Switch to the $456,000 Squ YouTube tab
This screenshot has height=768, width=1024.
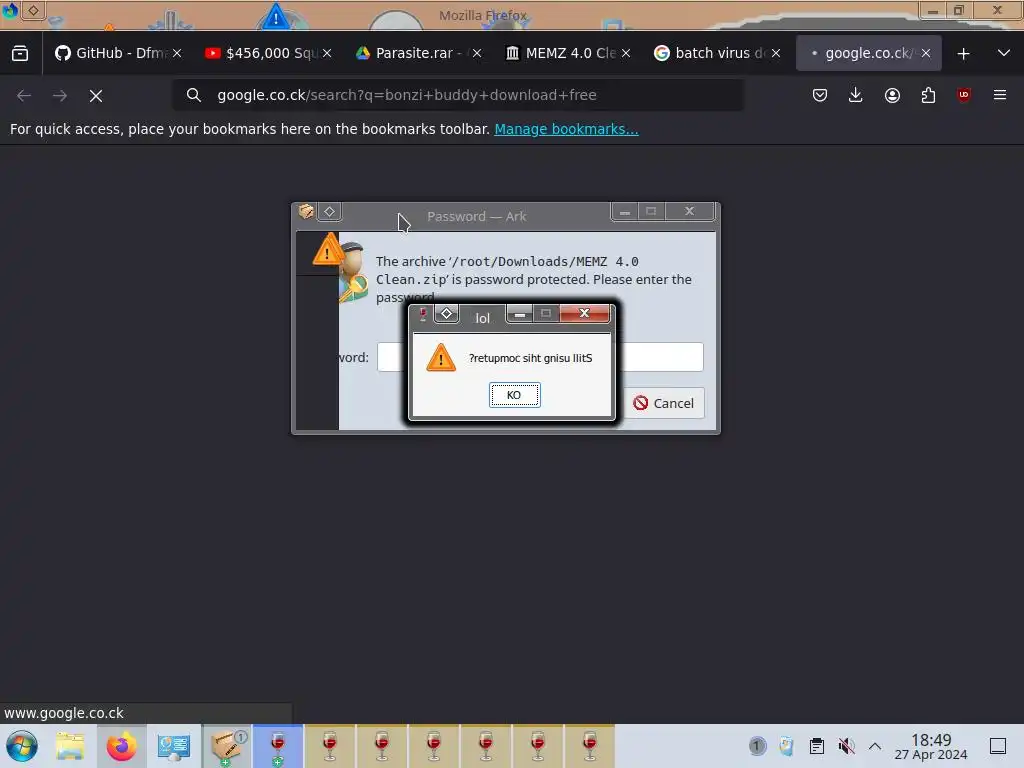click(259, 54)
